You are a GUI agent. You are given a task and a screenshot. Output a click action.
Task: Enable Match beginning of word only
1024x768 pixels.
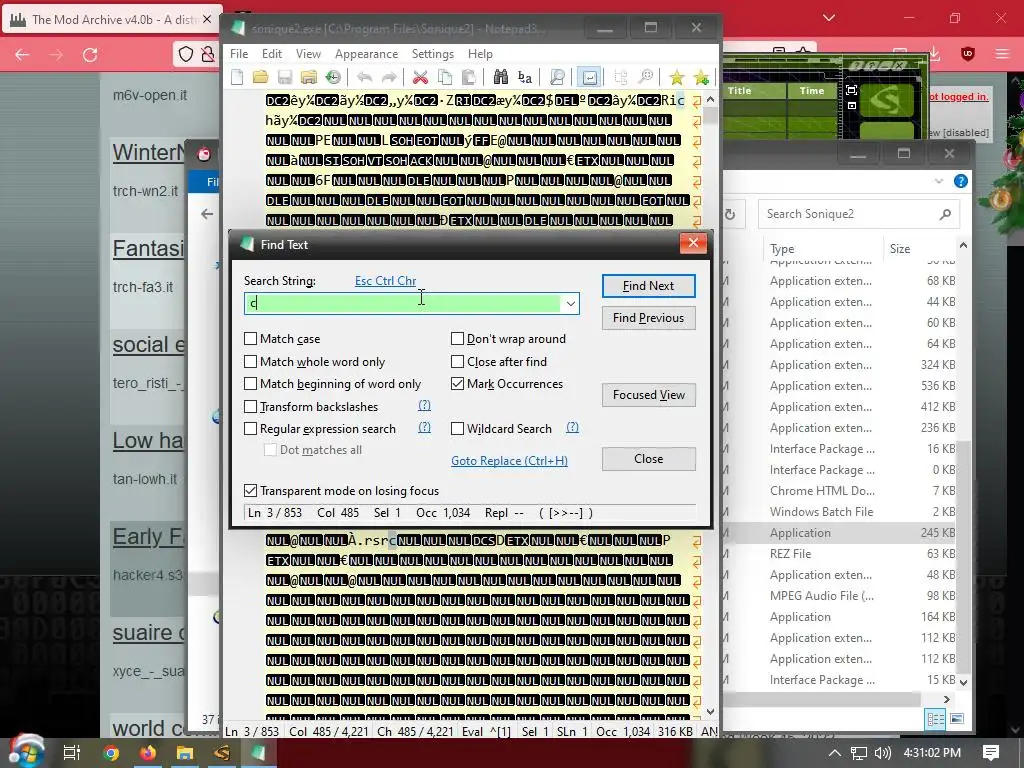(x=250, y=383)
